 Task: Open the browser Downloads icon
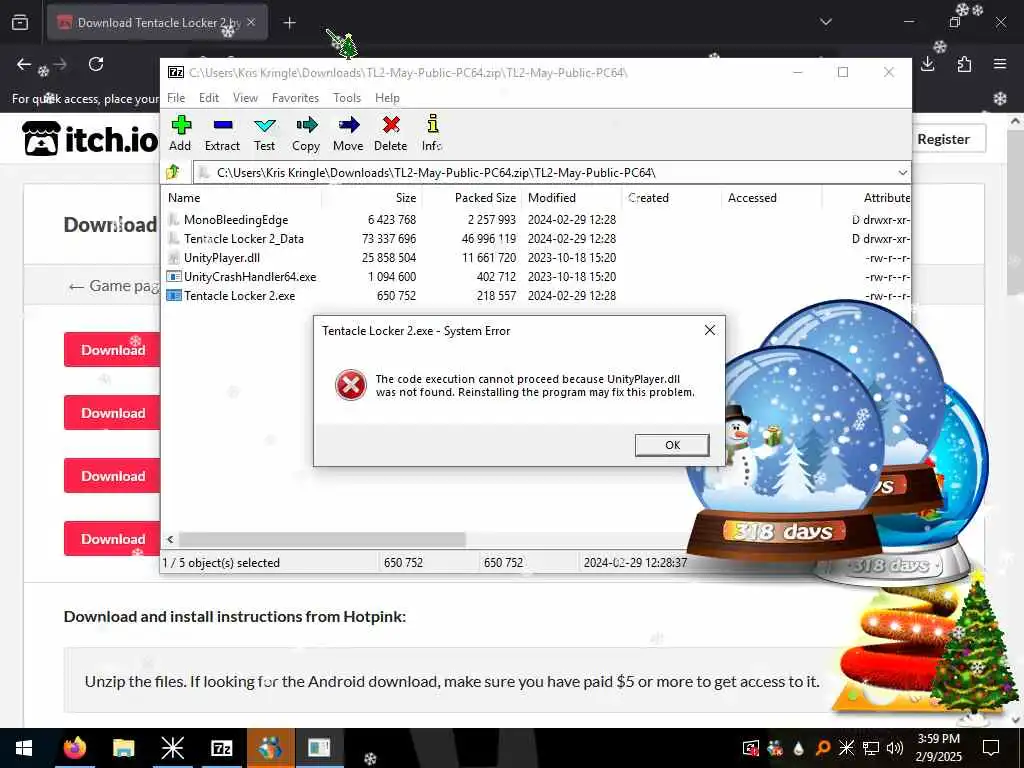tap(927, 64)
